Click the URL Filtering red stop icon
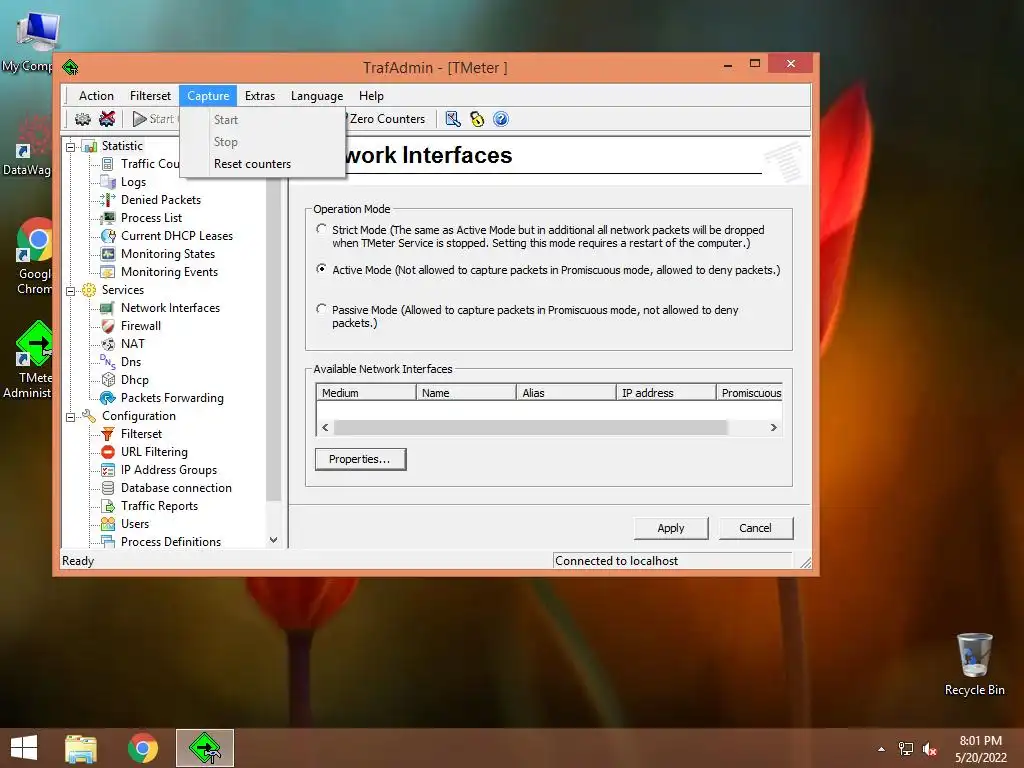Image resolution: width=1024 pixels, height=768 pixels. point(108,452)
